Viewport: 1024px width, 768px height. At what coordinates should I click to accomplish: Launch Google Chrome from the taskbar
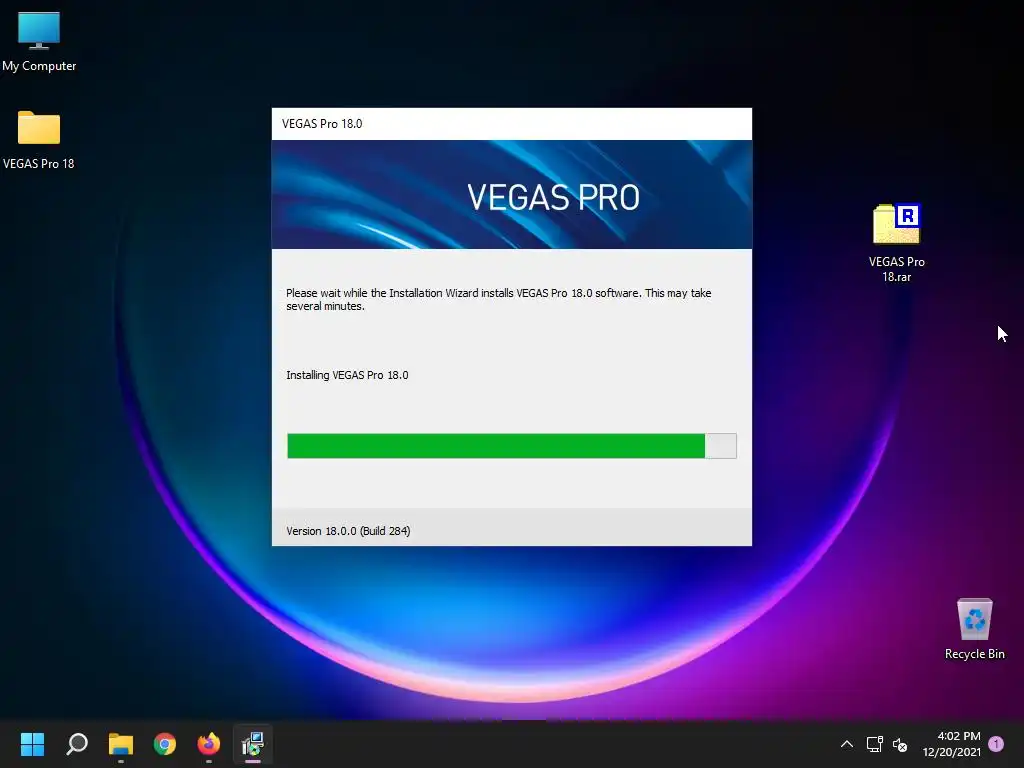coord(165,744)
